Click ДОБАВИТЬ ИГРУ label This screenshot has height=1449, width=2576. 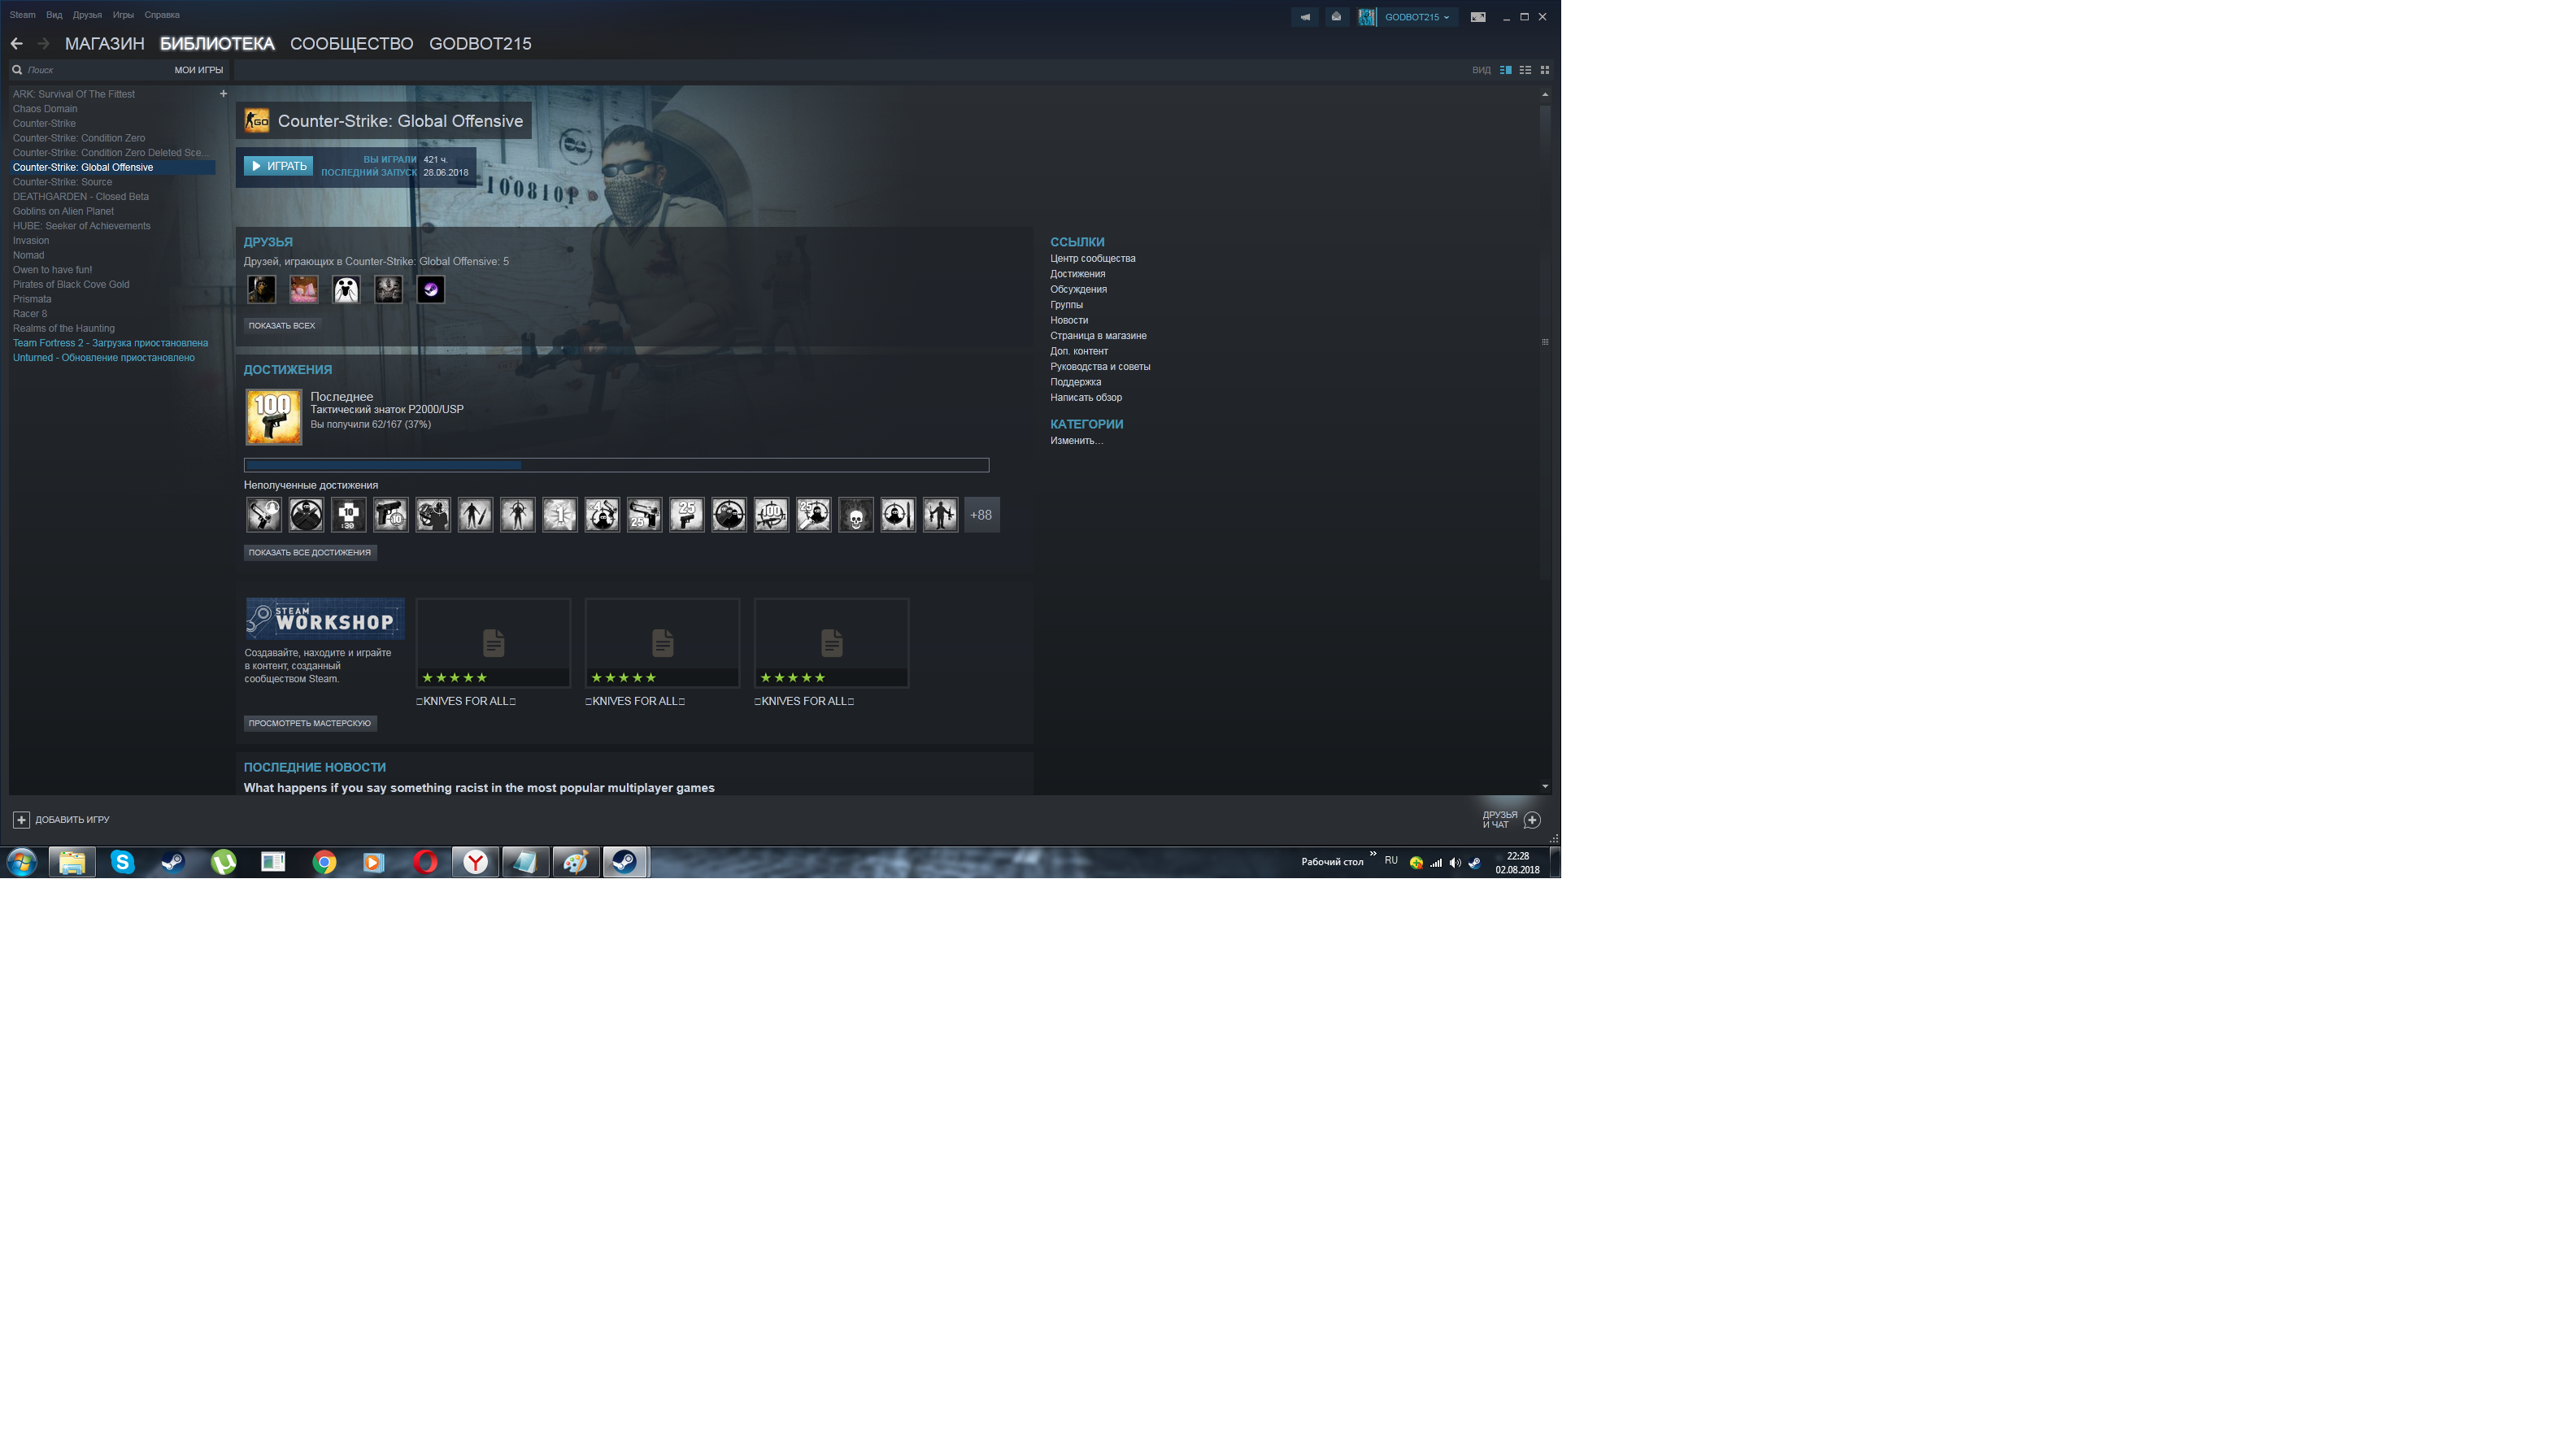click(72, 820)
